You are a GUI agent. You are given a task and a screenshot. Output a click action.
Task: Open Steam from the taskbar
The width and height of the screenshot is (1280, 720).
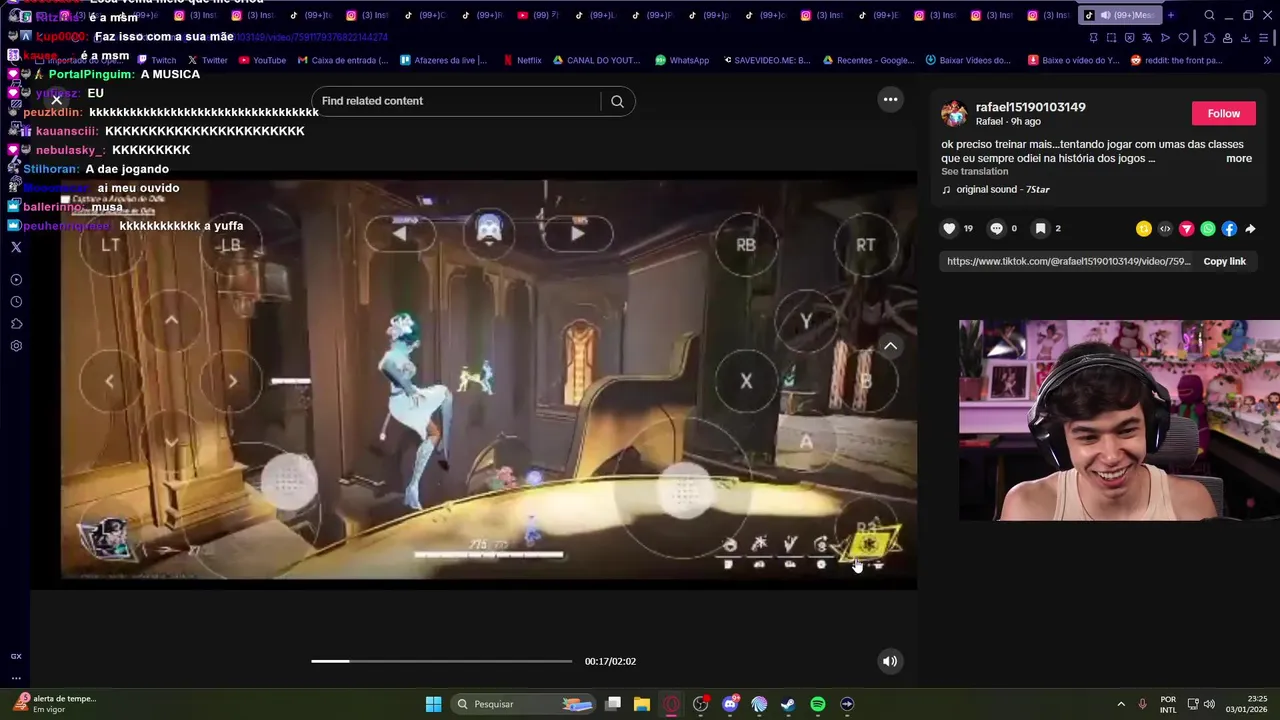788,704
